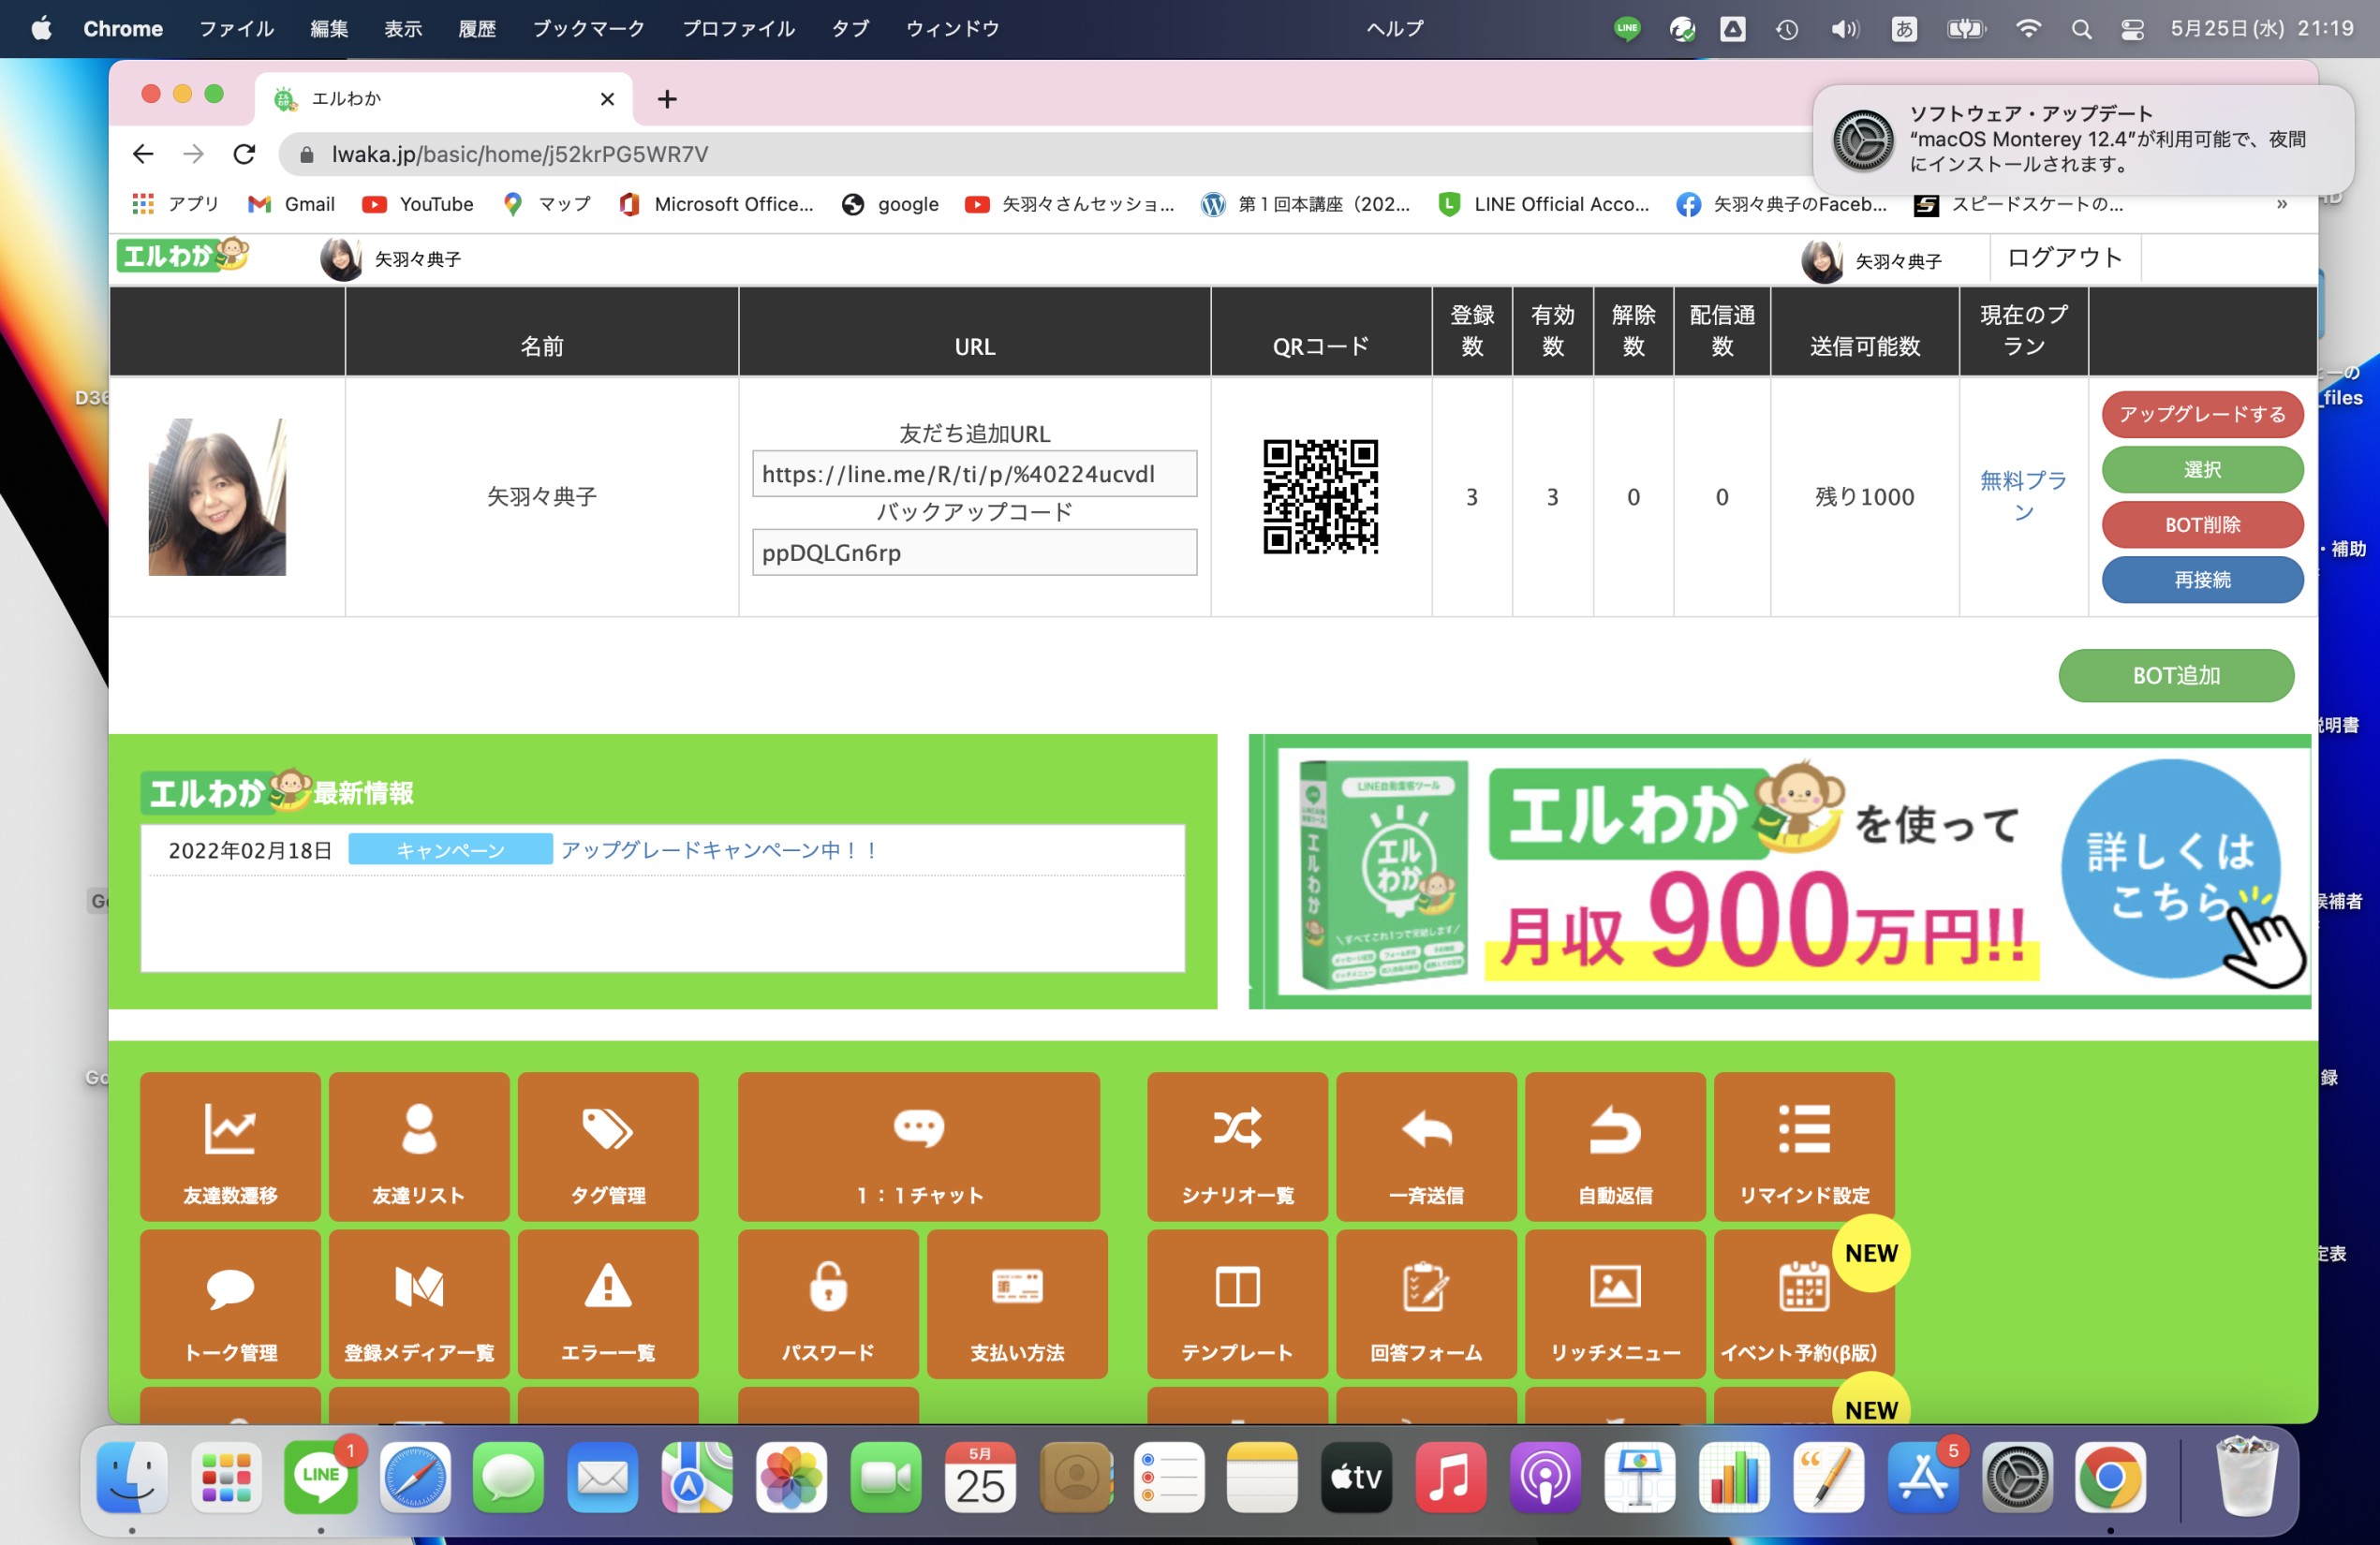Viewport: 2380px width, 1545px height.
Task: Open Microsoft Office bookmark
Action: coord(716,204)
